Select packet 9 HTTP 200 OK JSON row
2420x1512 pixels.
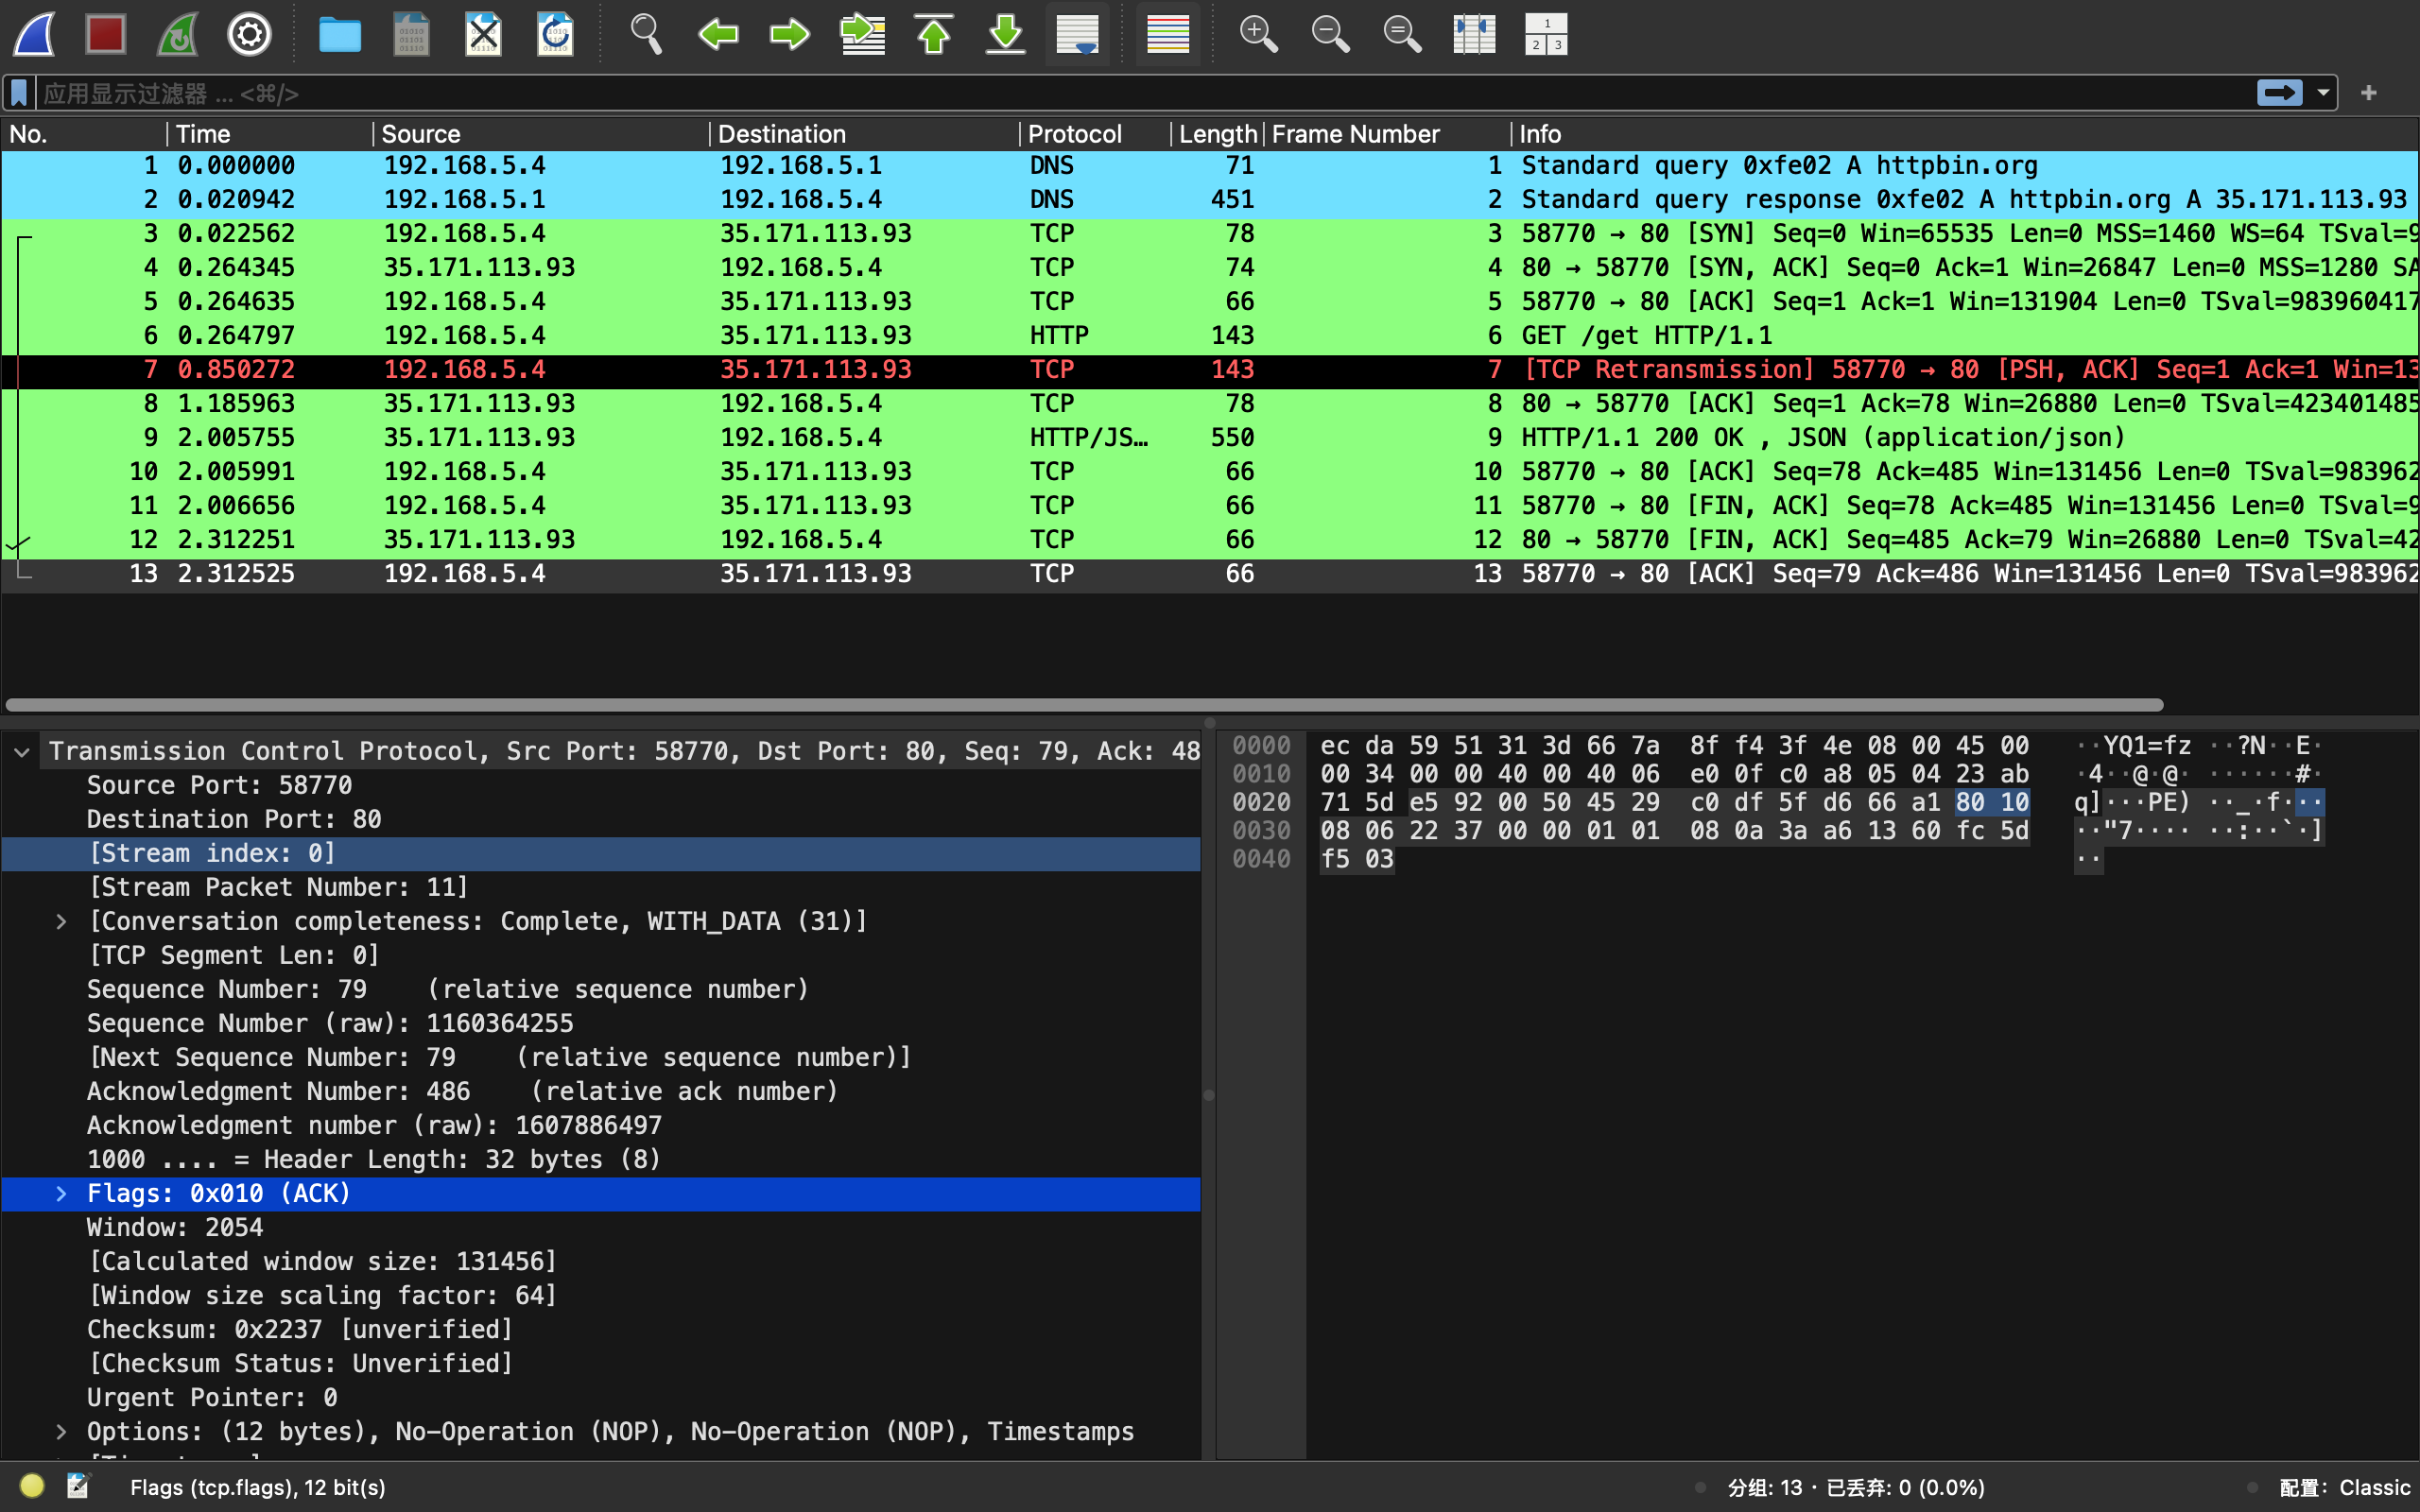click(1210, 438)
